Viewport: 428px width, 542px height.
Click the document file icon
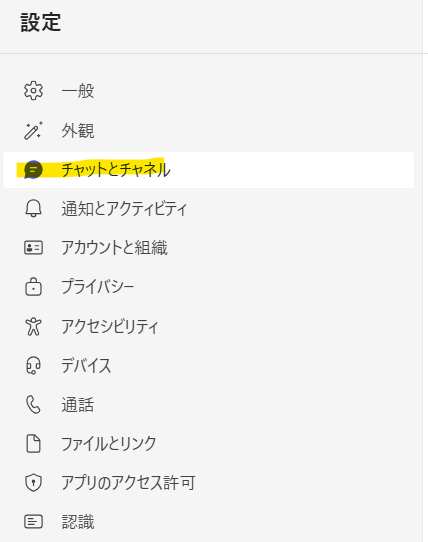(34, 444)
